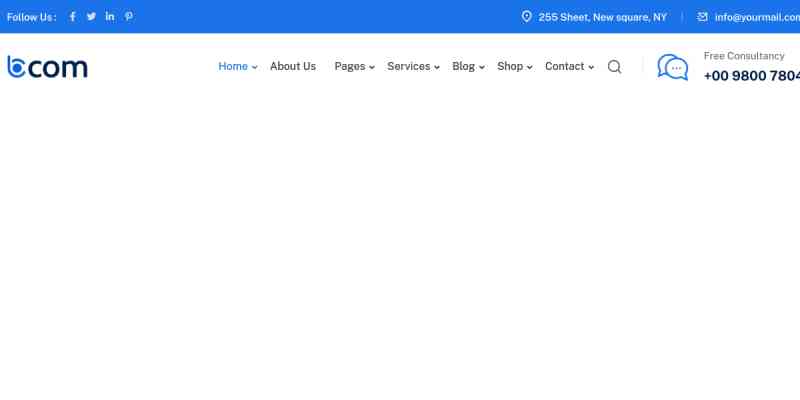This screenshot has height=400, width=800.
Task: Call the +00 9800 phone number
Action: pos(752,76)
